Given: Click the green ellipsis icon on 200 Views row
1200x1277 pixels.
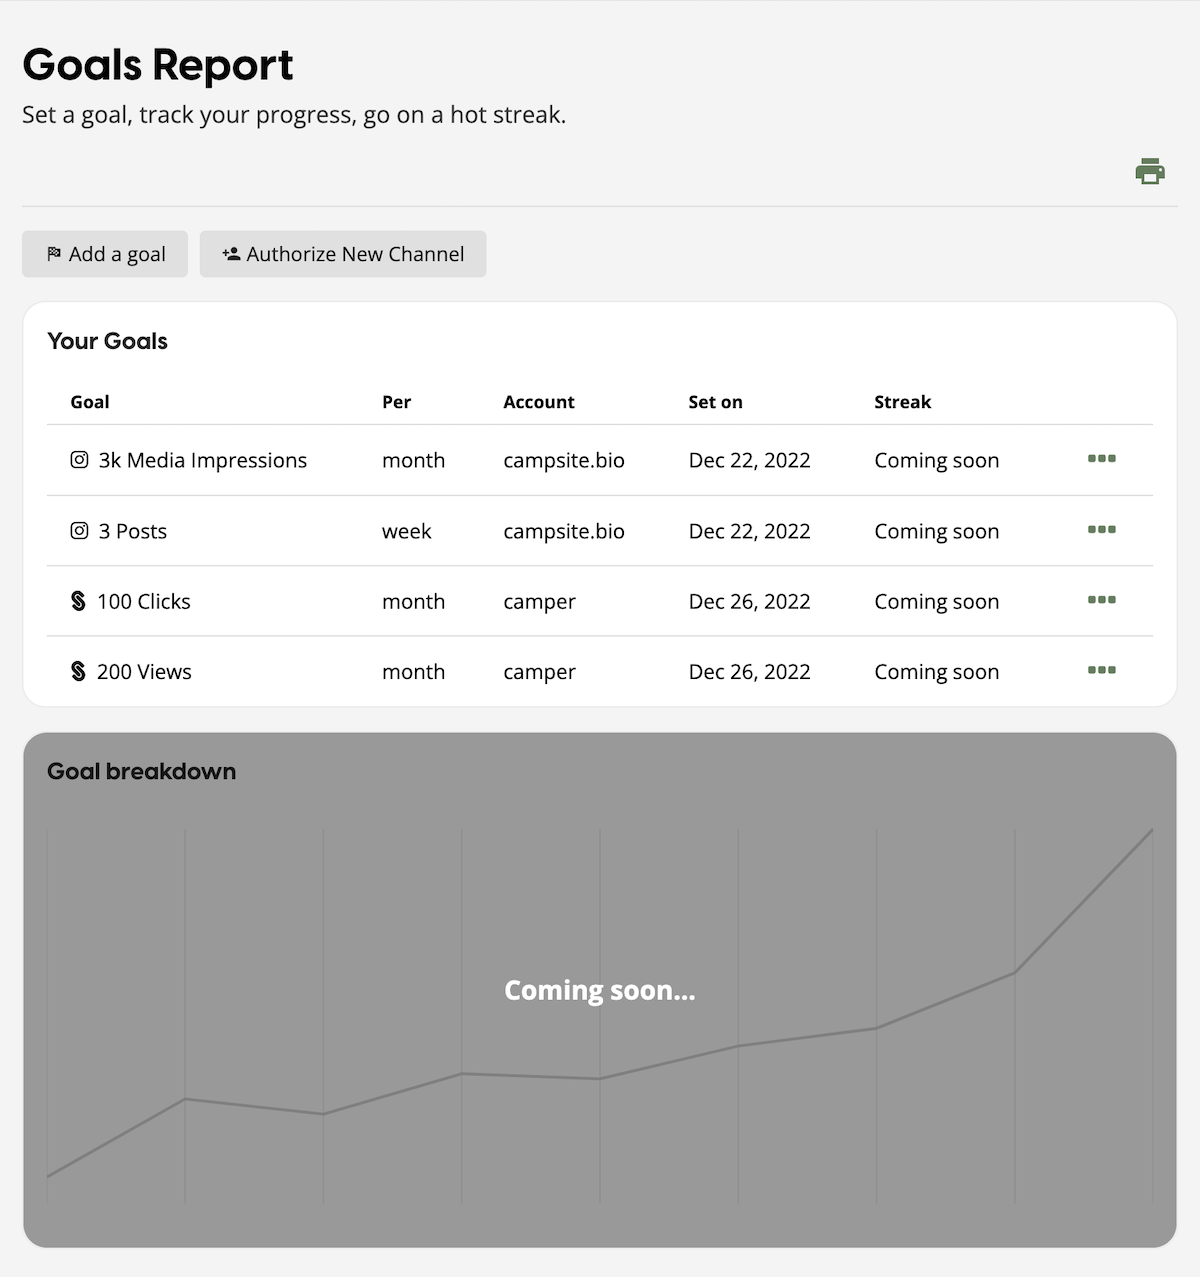Looking at the screenshot, I should click(1102, 671).
